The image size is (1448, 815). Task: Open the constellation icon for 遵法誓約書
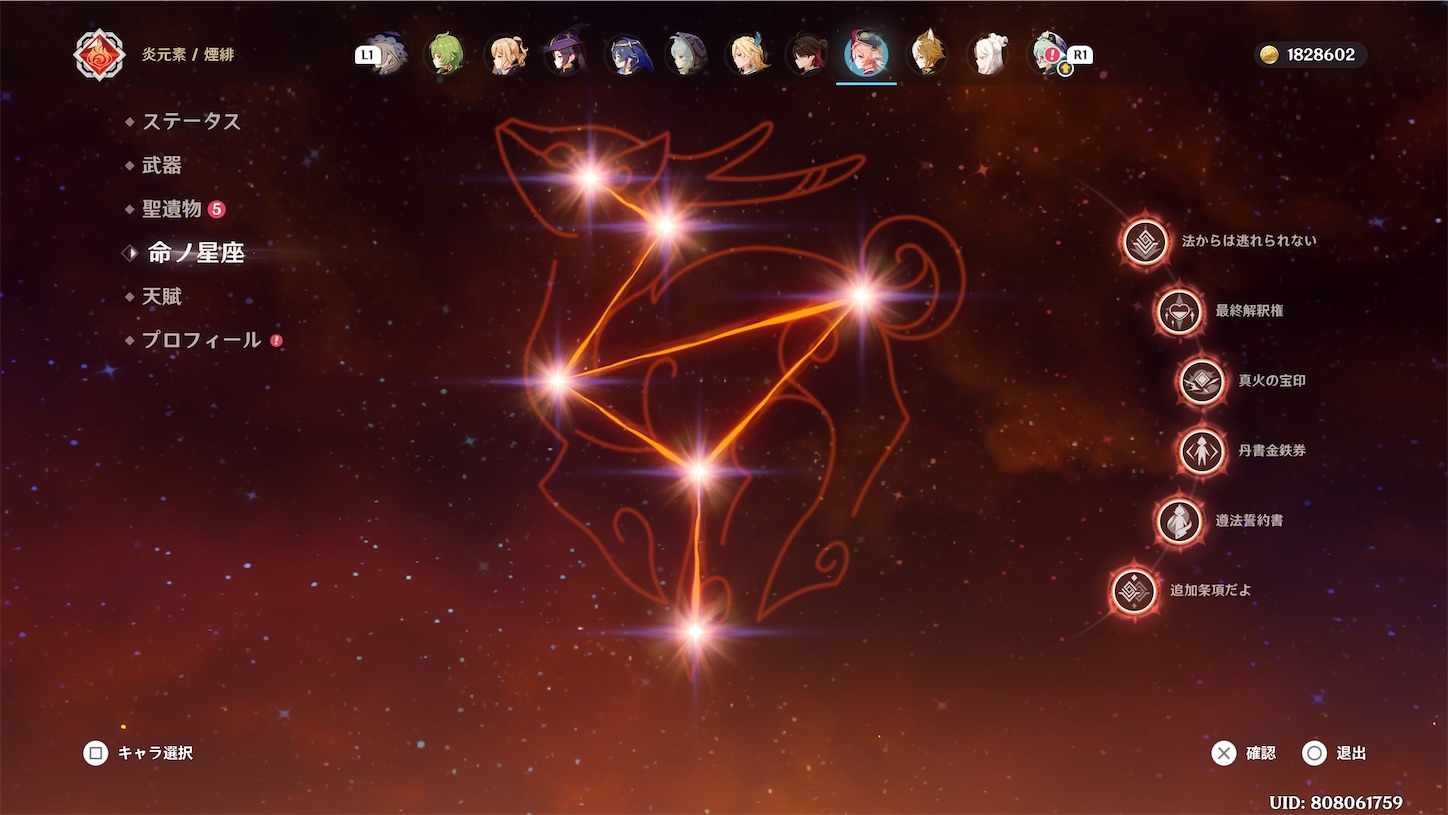click(x=1180, y=521)
